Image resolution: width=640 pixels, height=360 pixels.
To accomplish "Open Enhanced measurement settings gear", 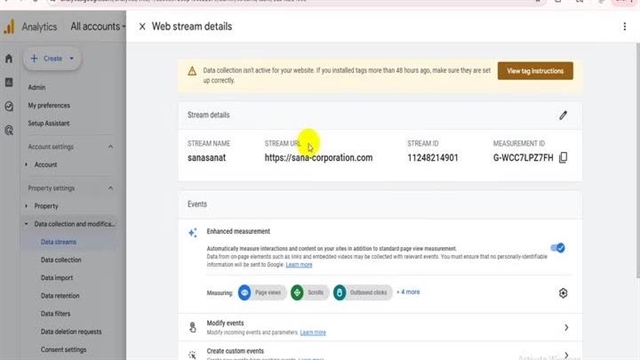I will pos(563,293).
